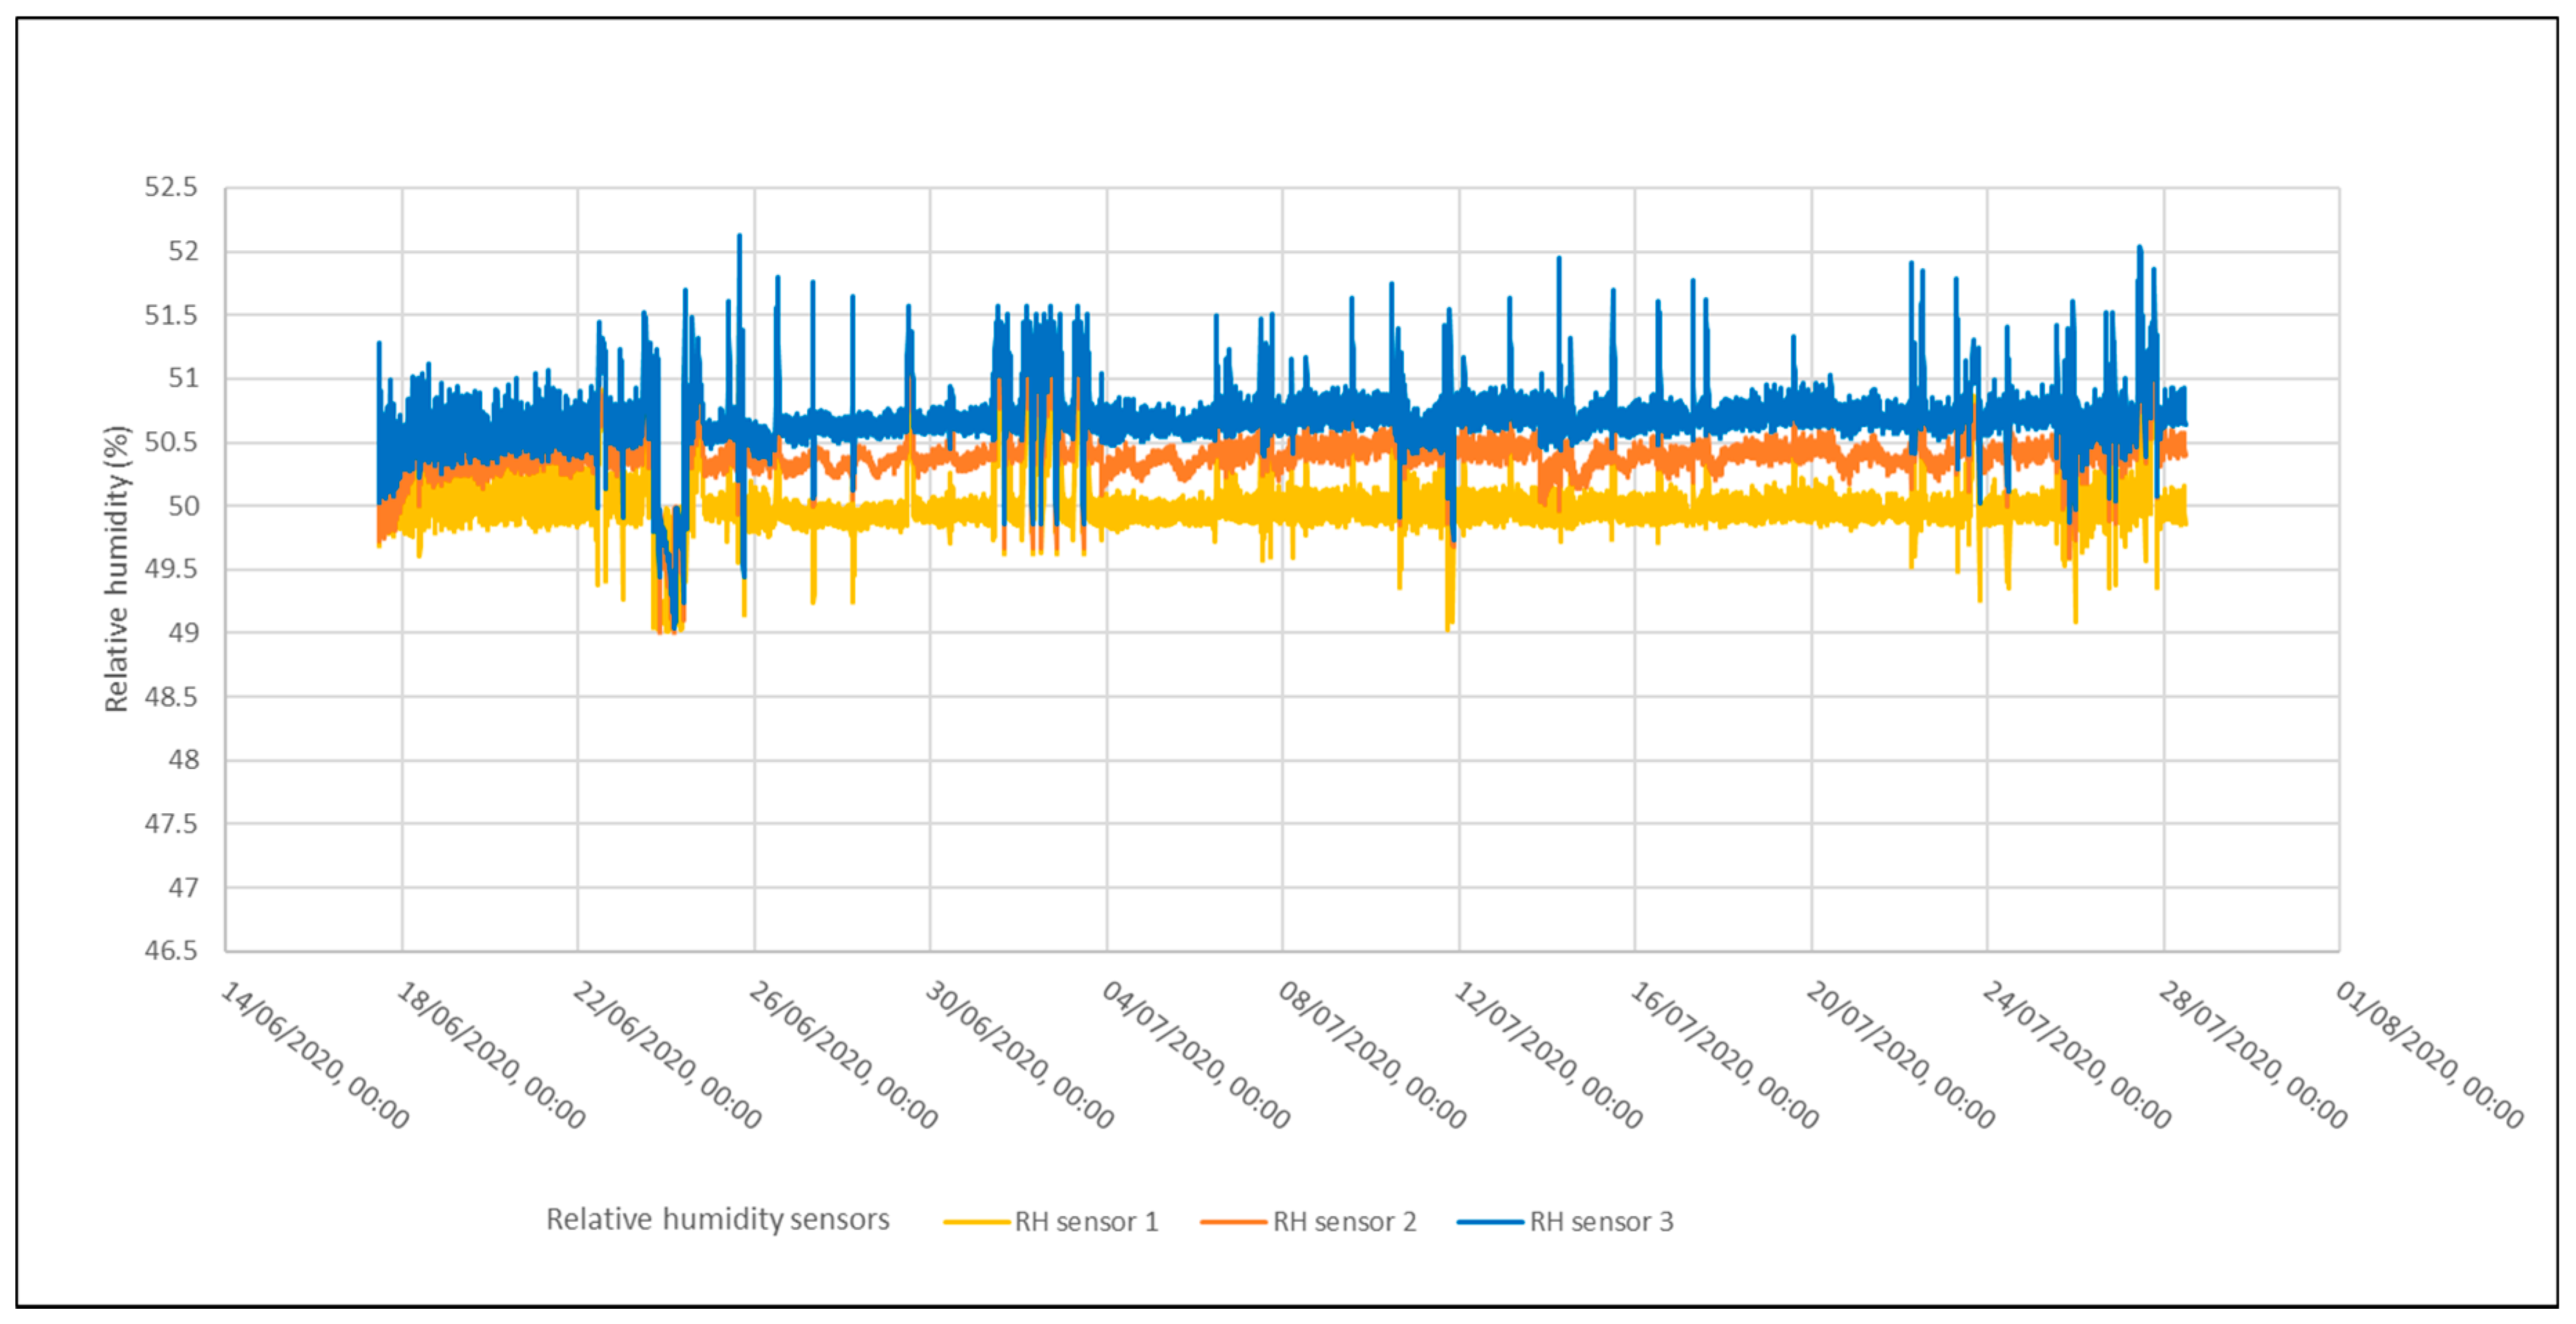Viewport: 2576px width, 1324px height.
Task: Click the 52.5 y-axis tick label
Action: pyautogui.click(x=171, y=188)
